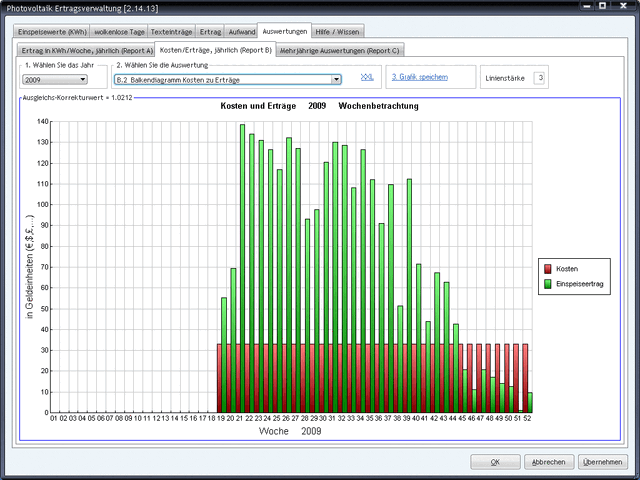Click the Linienstärke value field
640x480 pixels.
[x=539, y=78]
